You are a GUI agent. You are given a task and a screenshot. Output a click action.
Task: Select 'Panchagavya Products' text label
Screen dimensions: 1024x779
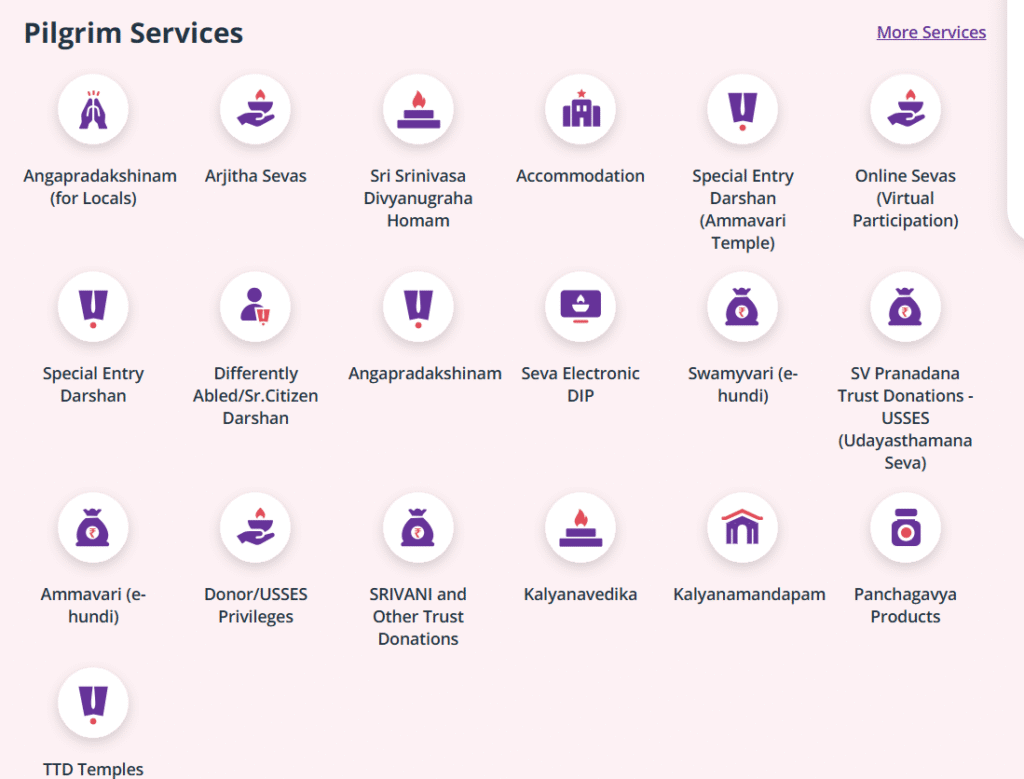(x=905, y=605)
